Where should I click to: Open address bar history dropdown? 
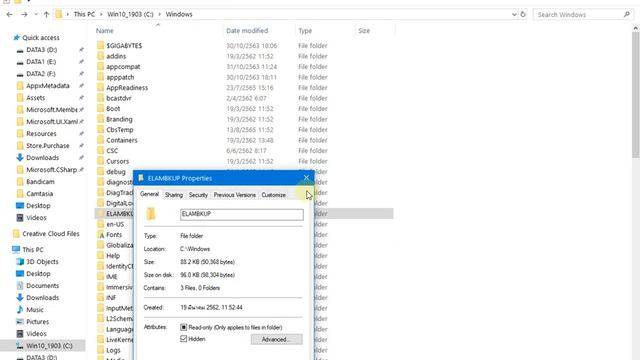click(514, 14)
